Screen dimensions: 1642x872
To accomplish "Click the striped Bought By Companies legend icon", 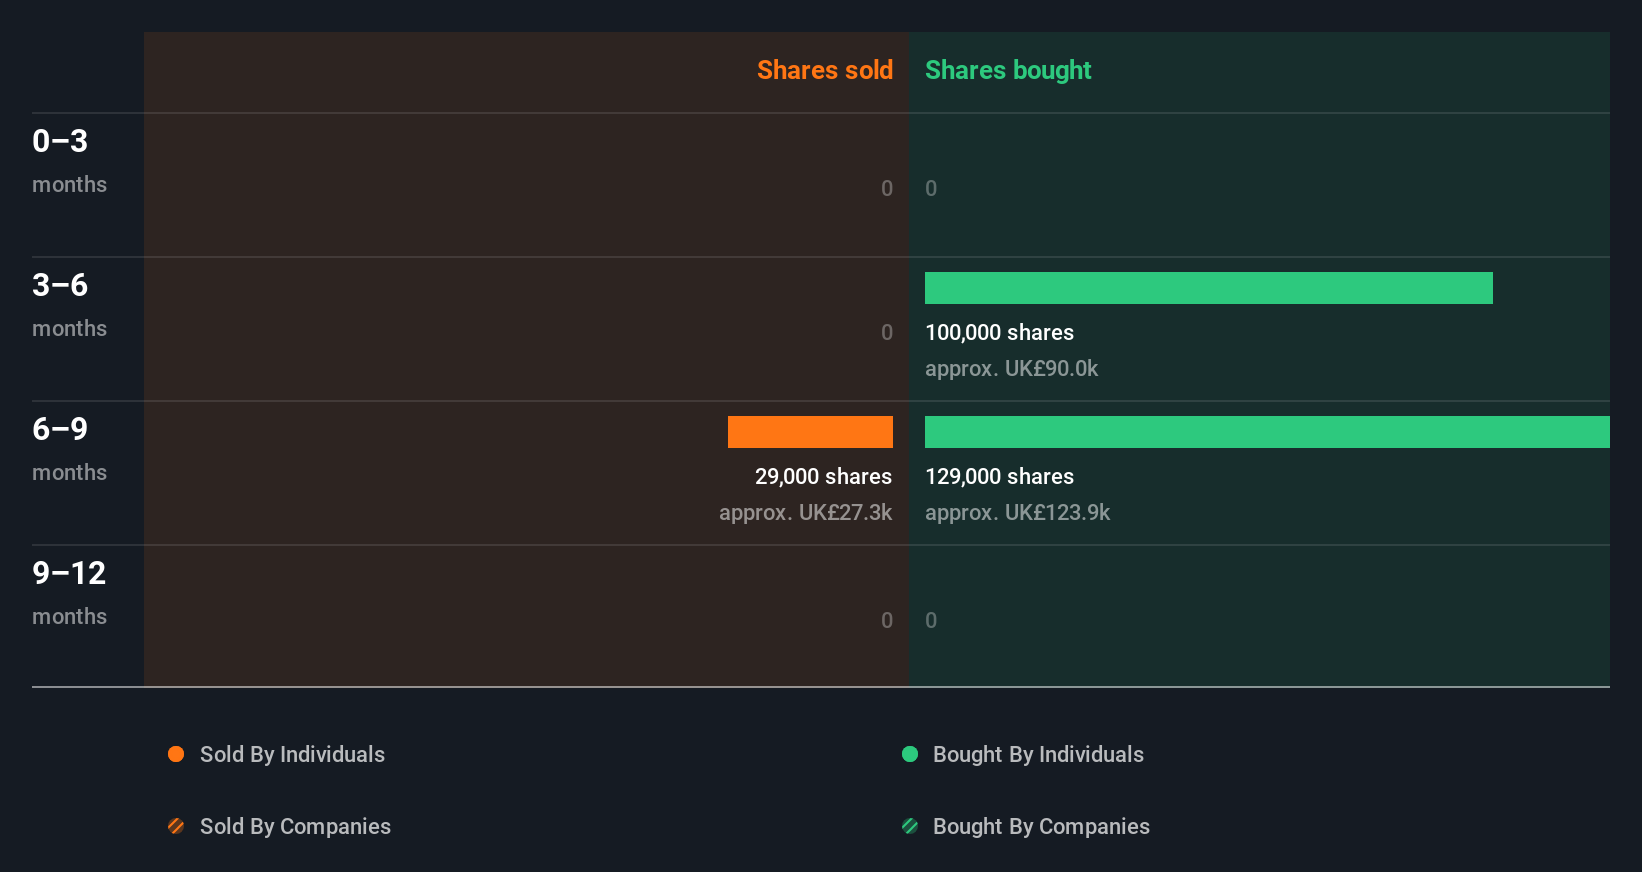I will click(x=910, y=826).
